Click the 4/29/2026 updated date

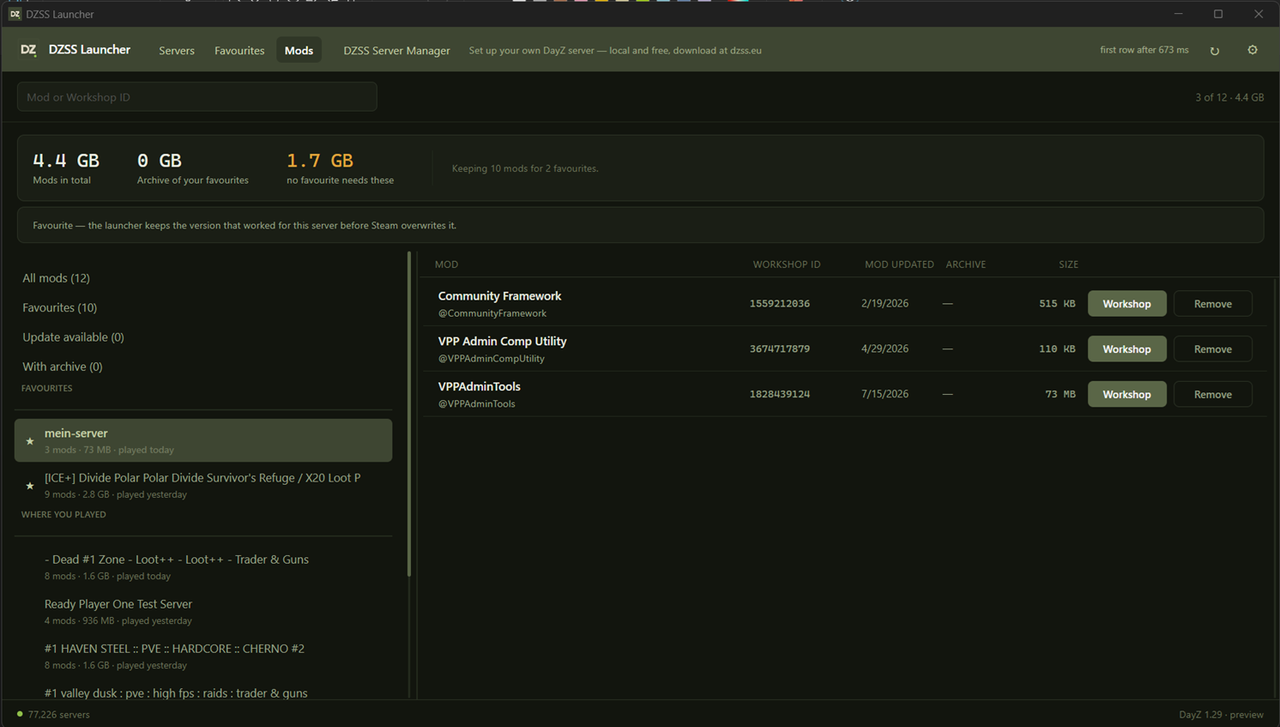coord(887,349)
